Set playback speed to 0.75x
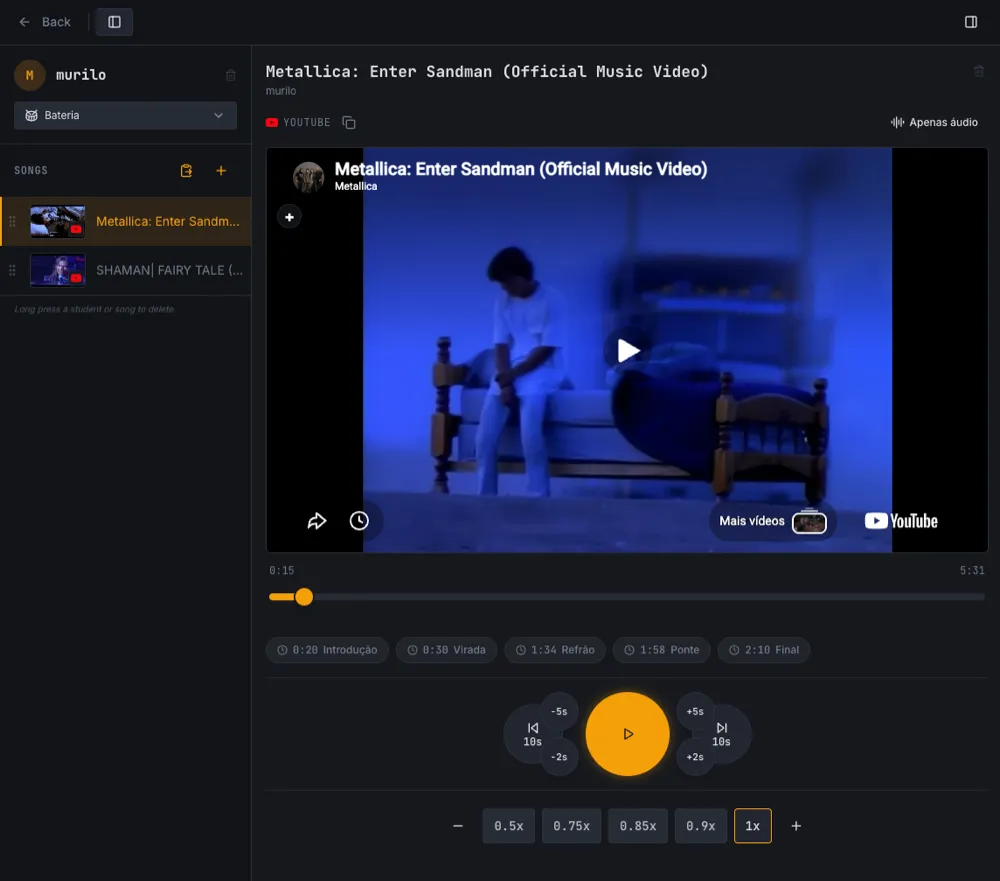Screen dimensions: 1000x881 click(x=571, y=826)
